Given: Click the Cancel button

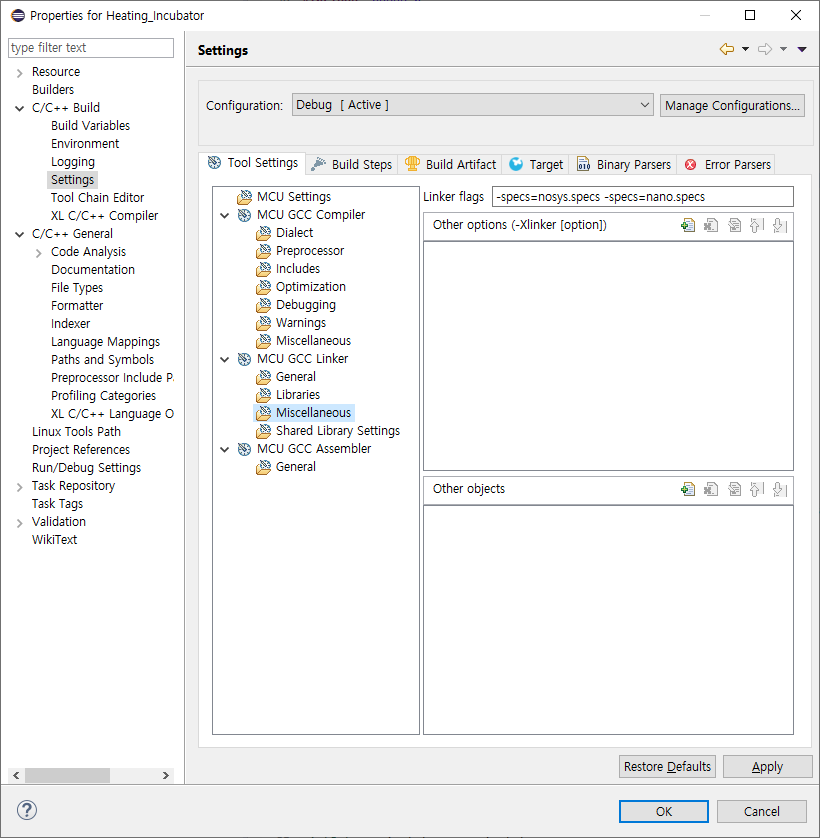Looking at the screenshot, I should click(762, 811).
